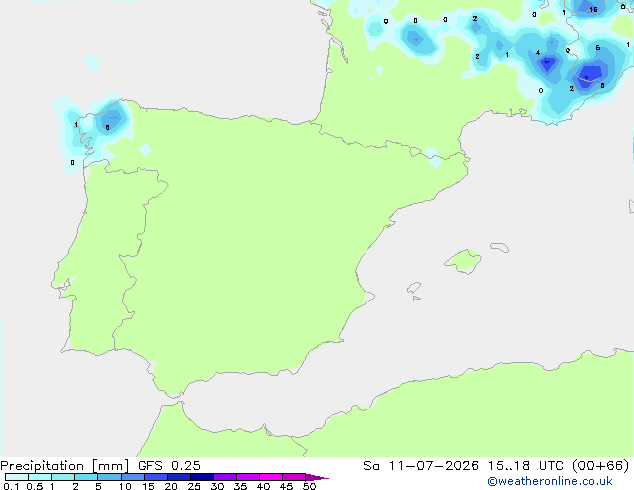
Task: Click the 45–50 mm legend swatch
Action: click(x=294, y=477)
